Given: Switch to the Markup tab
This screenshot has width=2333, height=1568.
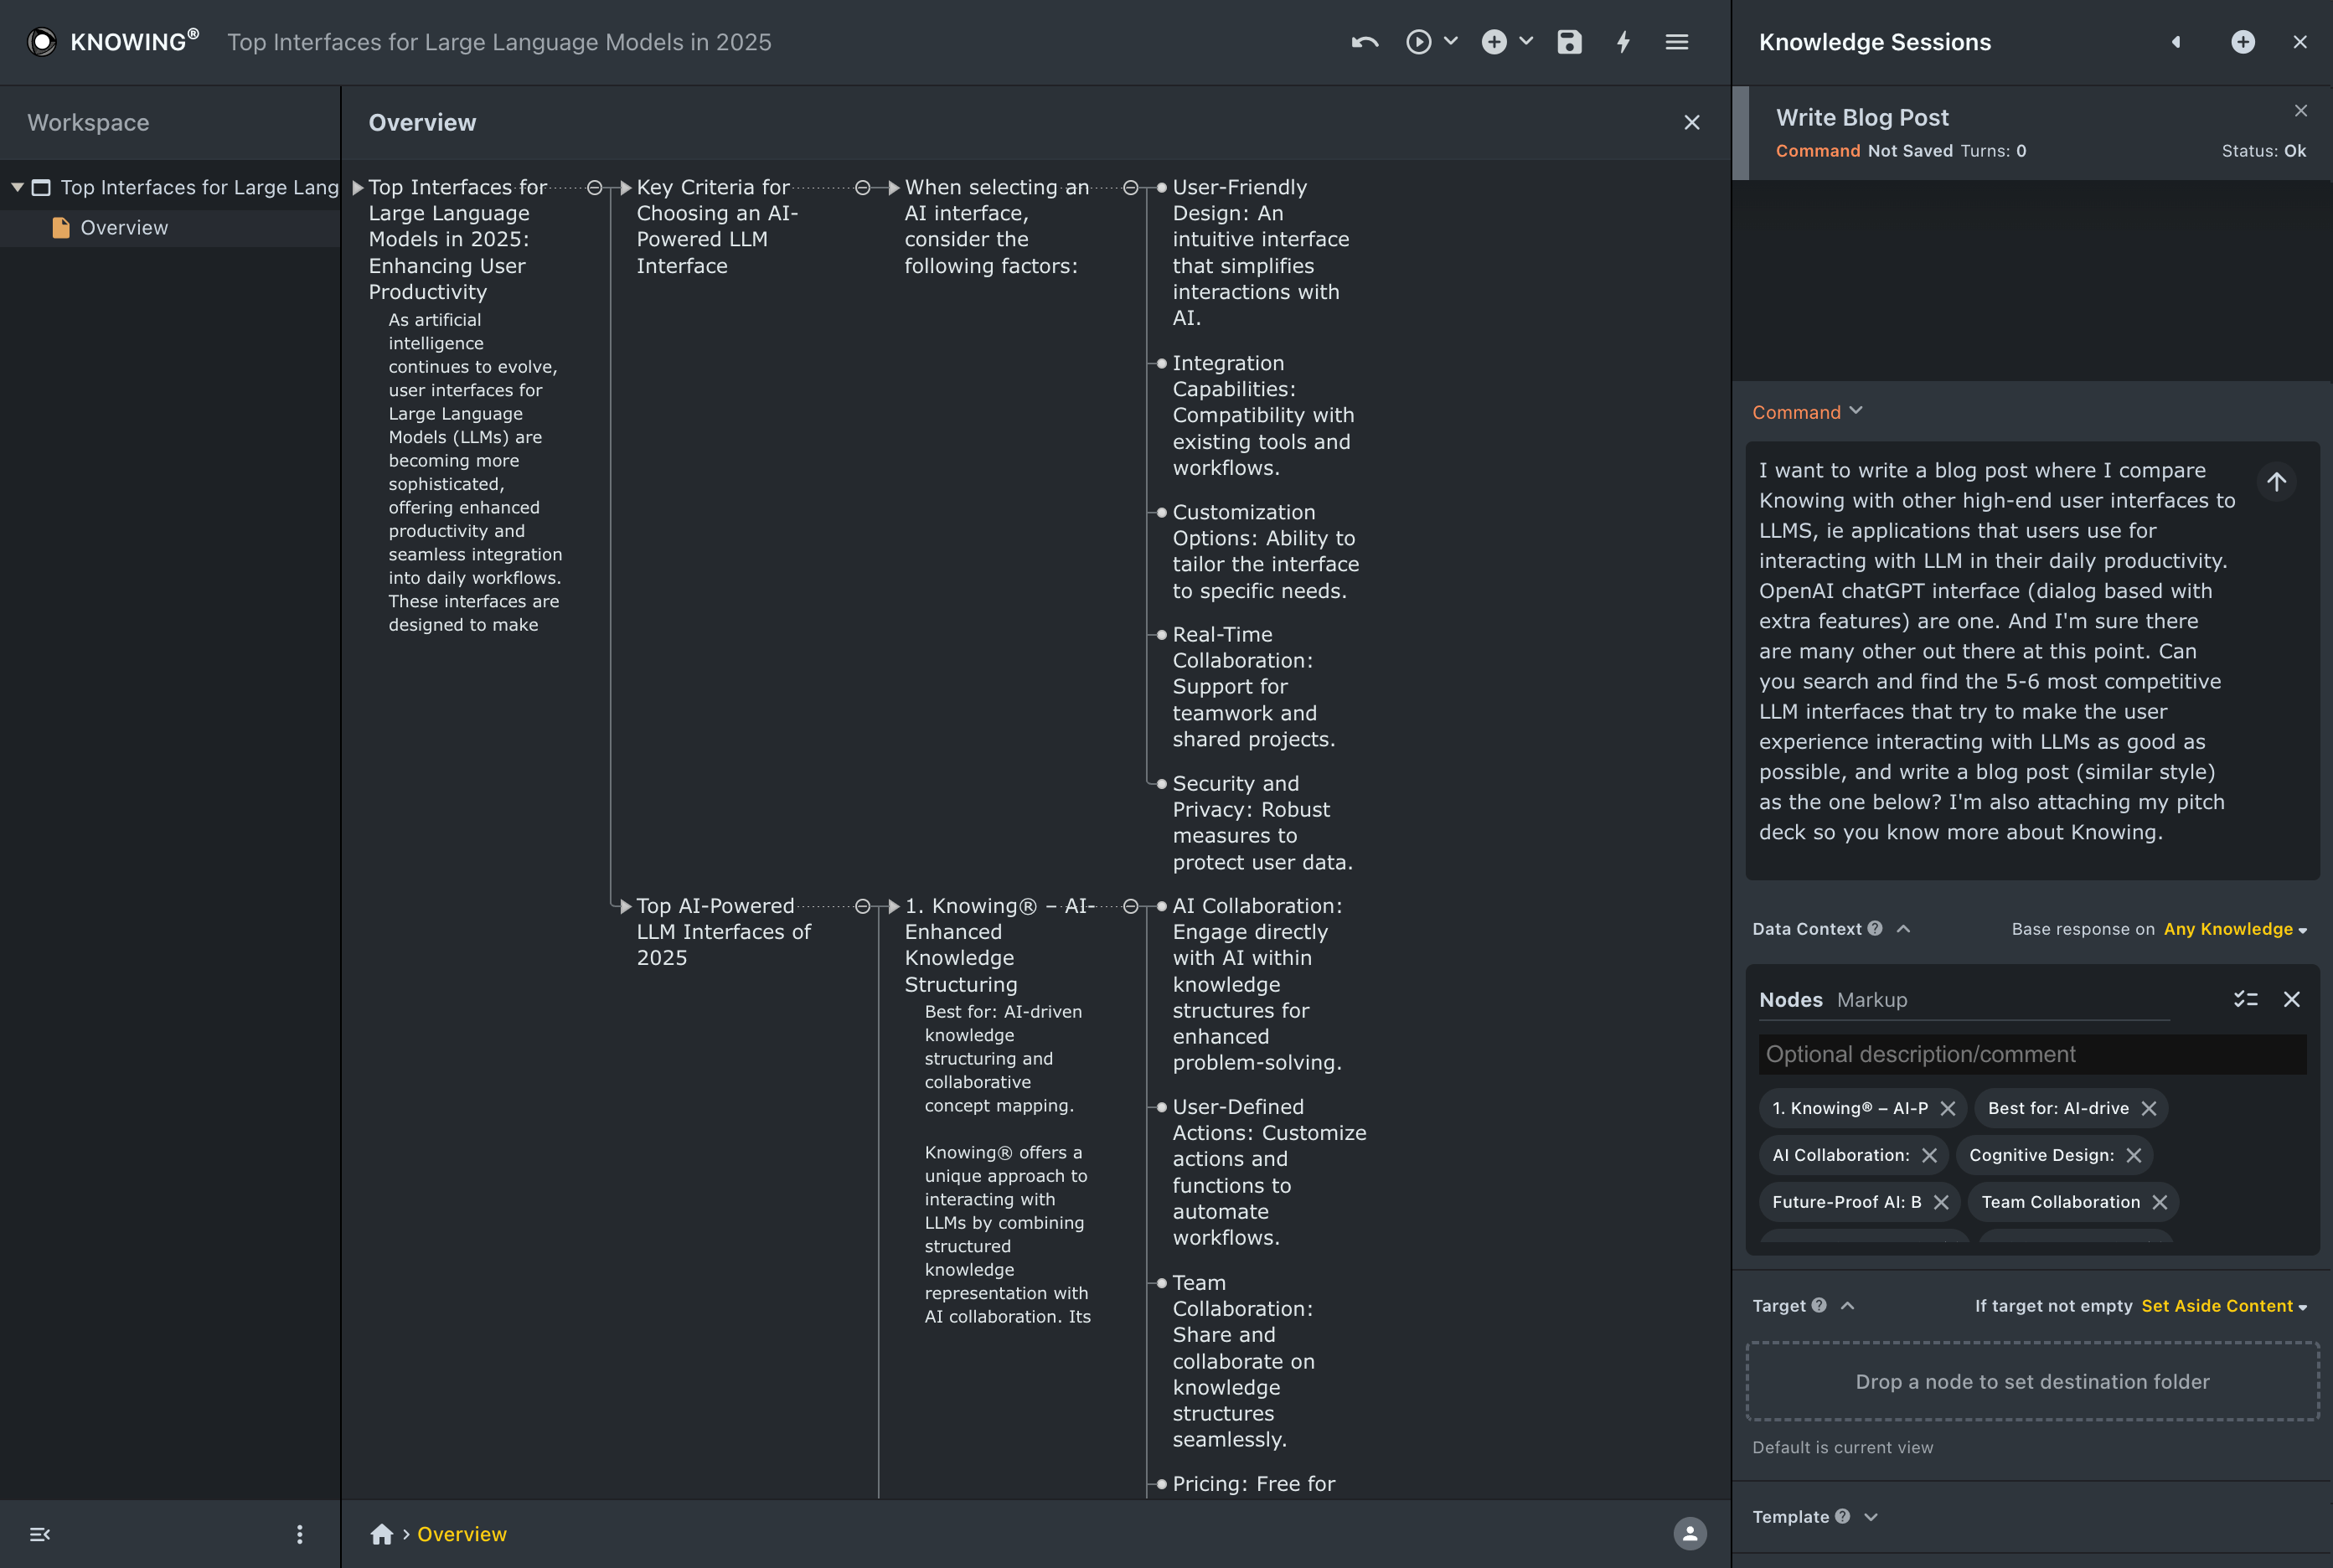Looking at the screenshot, I should [1871, 1000].
